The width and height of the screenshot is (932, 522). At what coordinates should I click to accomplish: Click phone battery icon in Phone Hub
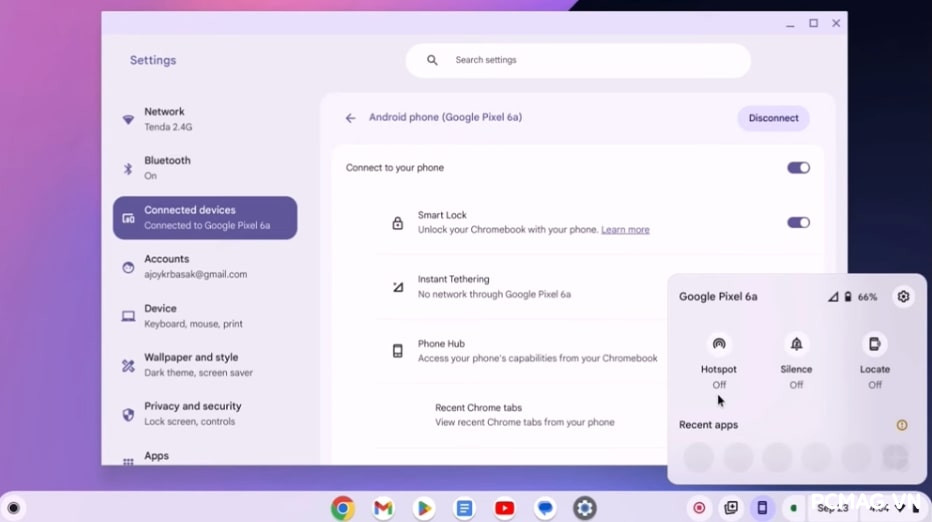coord(848,297)
